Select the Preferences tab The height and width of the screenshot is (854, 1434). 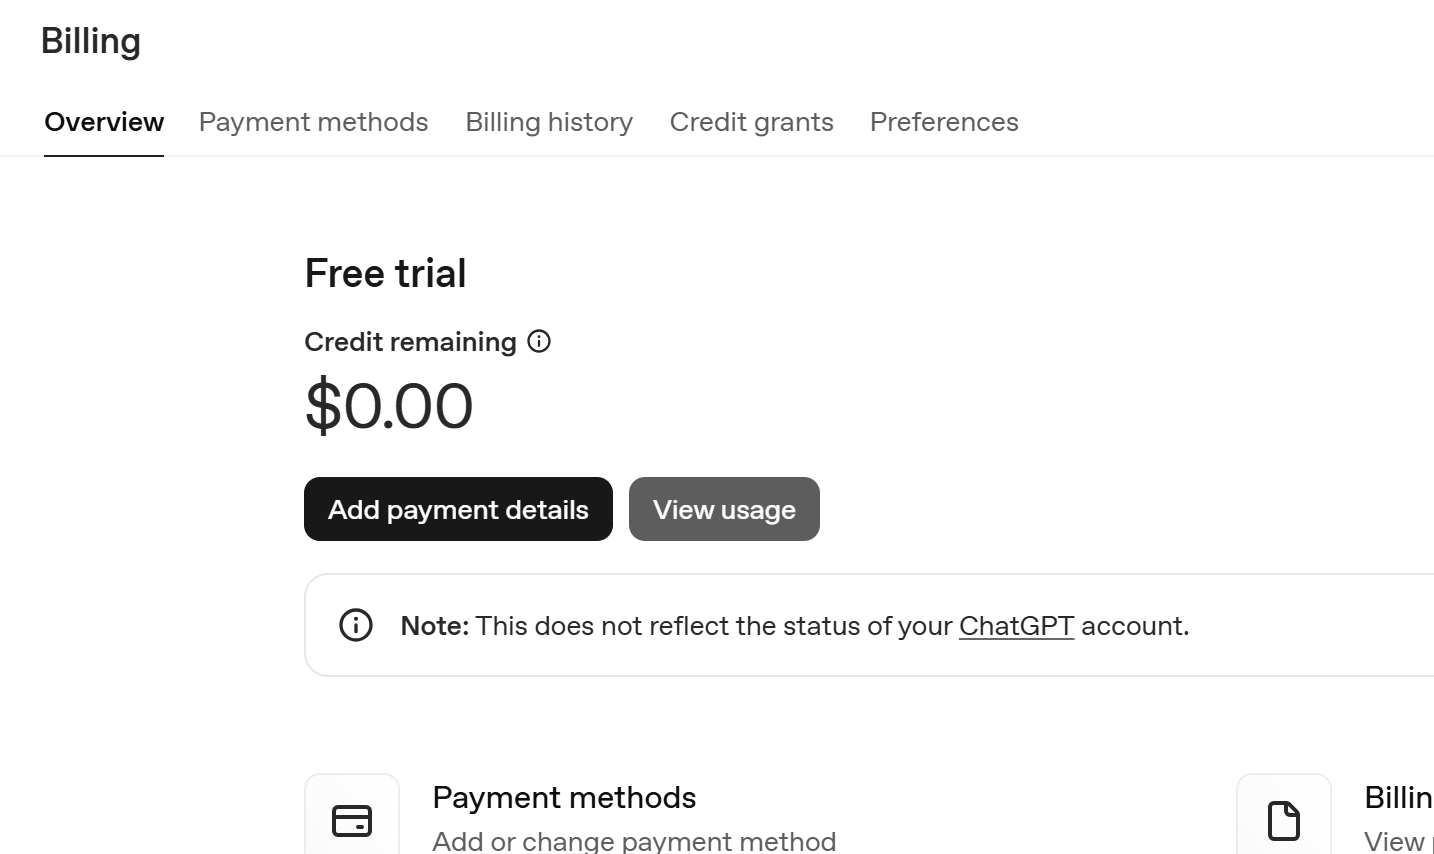click(x=944, y=122)
